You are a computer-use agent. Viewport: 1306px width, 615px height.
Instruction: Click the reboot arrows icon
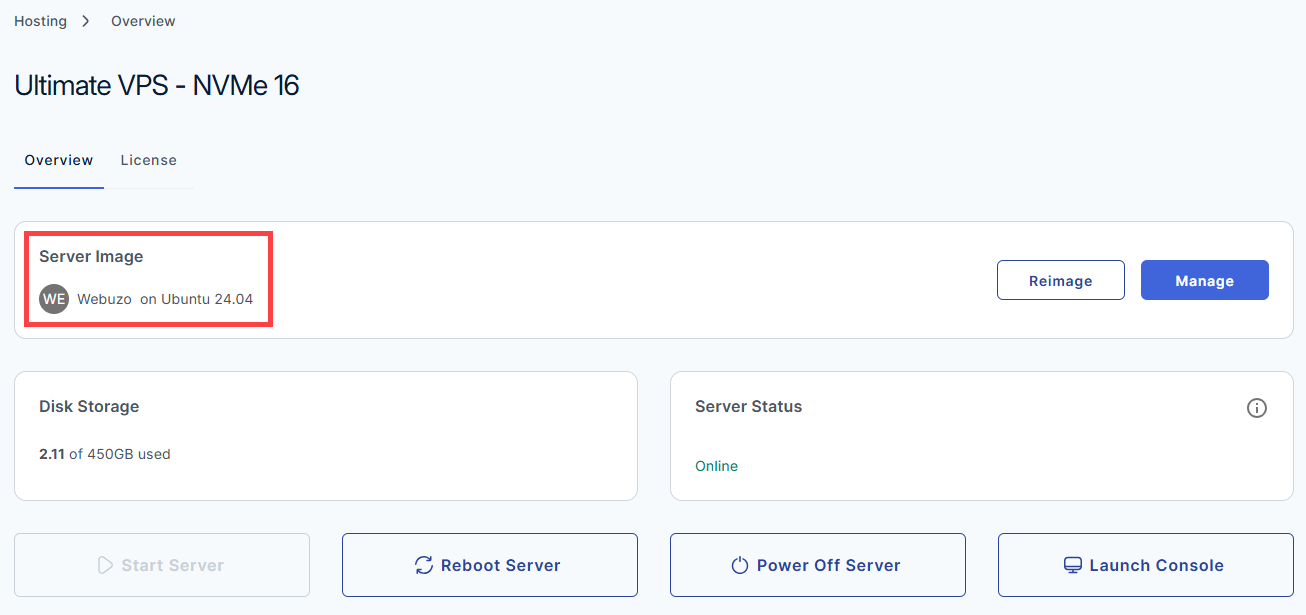tap(424, 565)
